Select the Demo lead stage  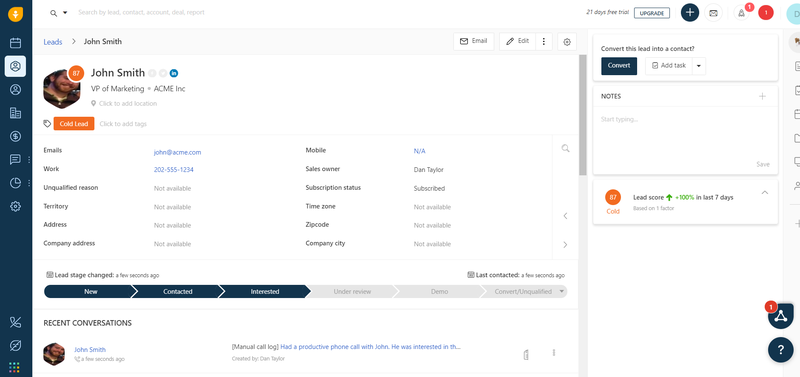coord(439,292)
